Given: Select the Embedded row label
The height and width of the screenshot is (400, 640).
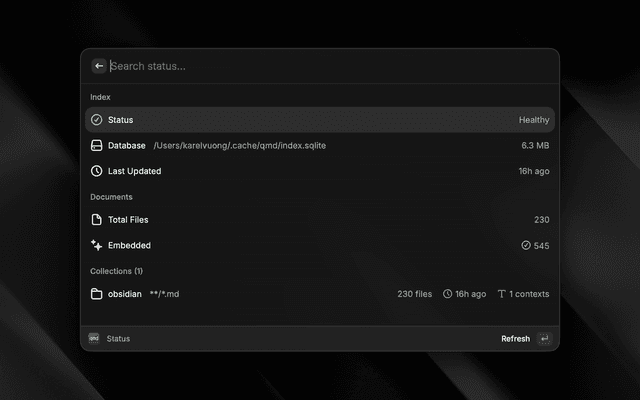Looking at the screenshot, I should pos(129,245).
